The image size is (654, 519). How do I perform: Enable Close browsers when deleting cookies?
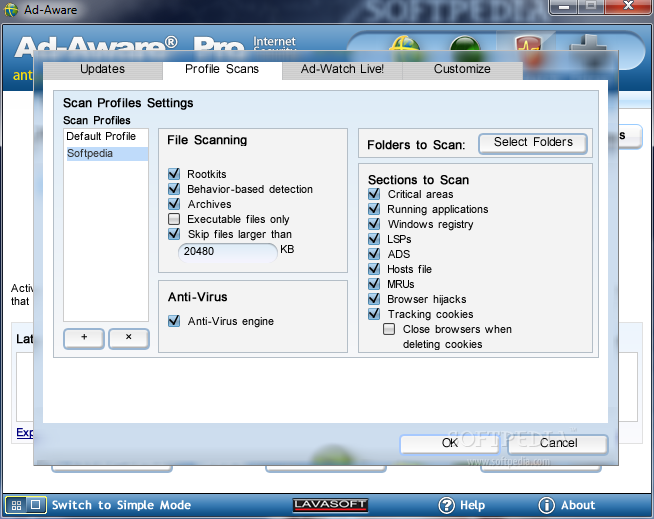click(389, 329)
